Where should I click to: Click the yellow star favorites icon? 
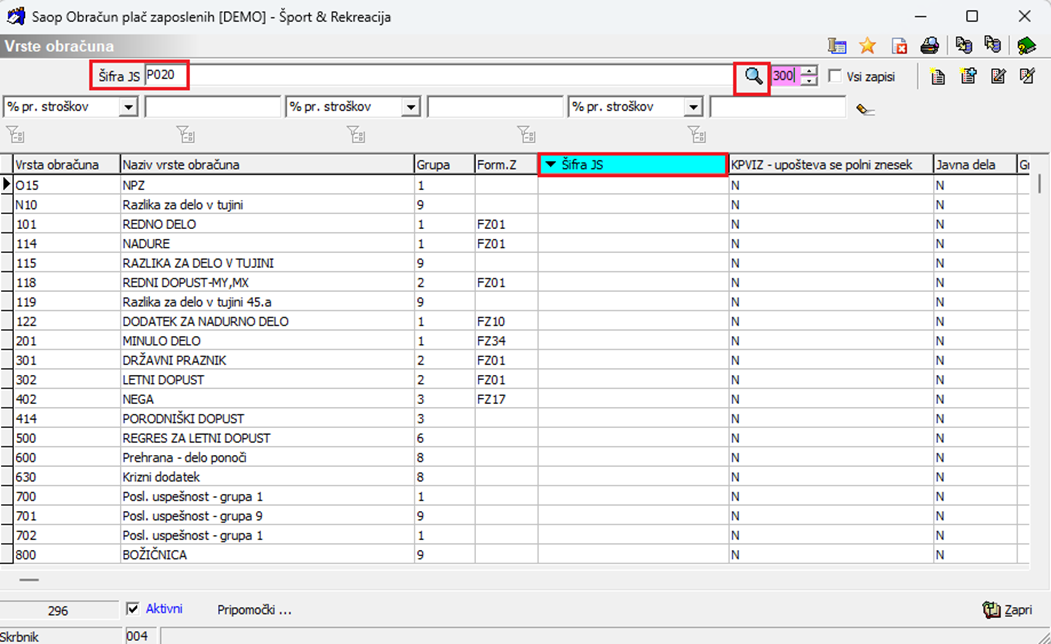867,46
